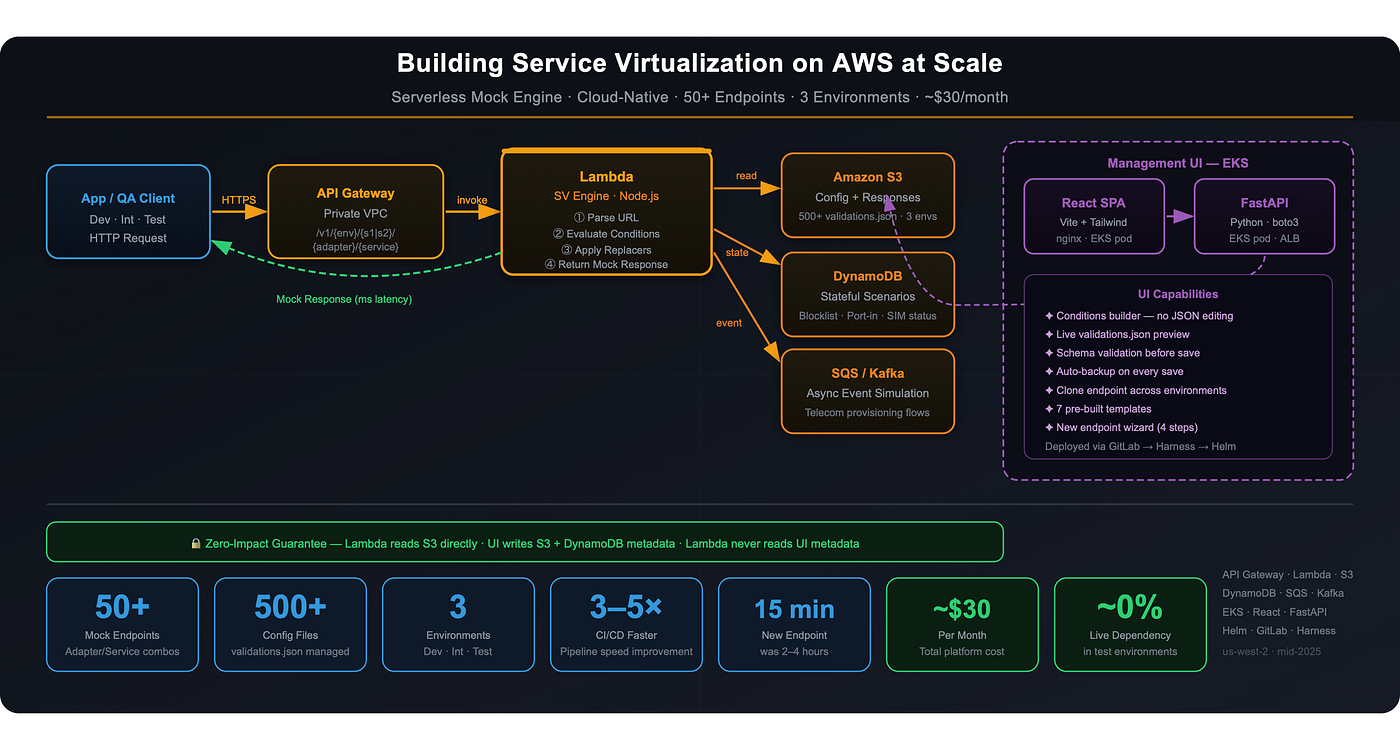This screenshot has height=750, width=1400.
Task: Select the SQS / Kafka box
Action: click(867, 391)
